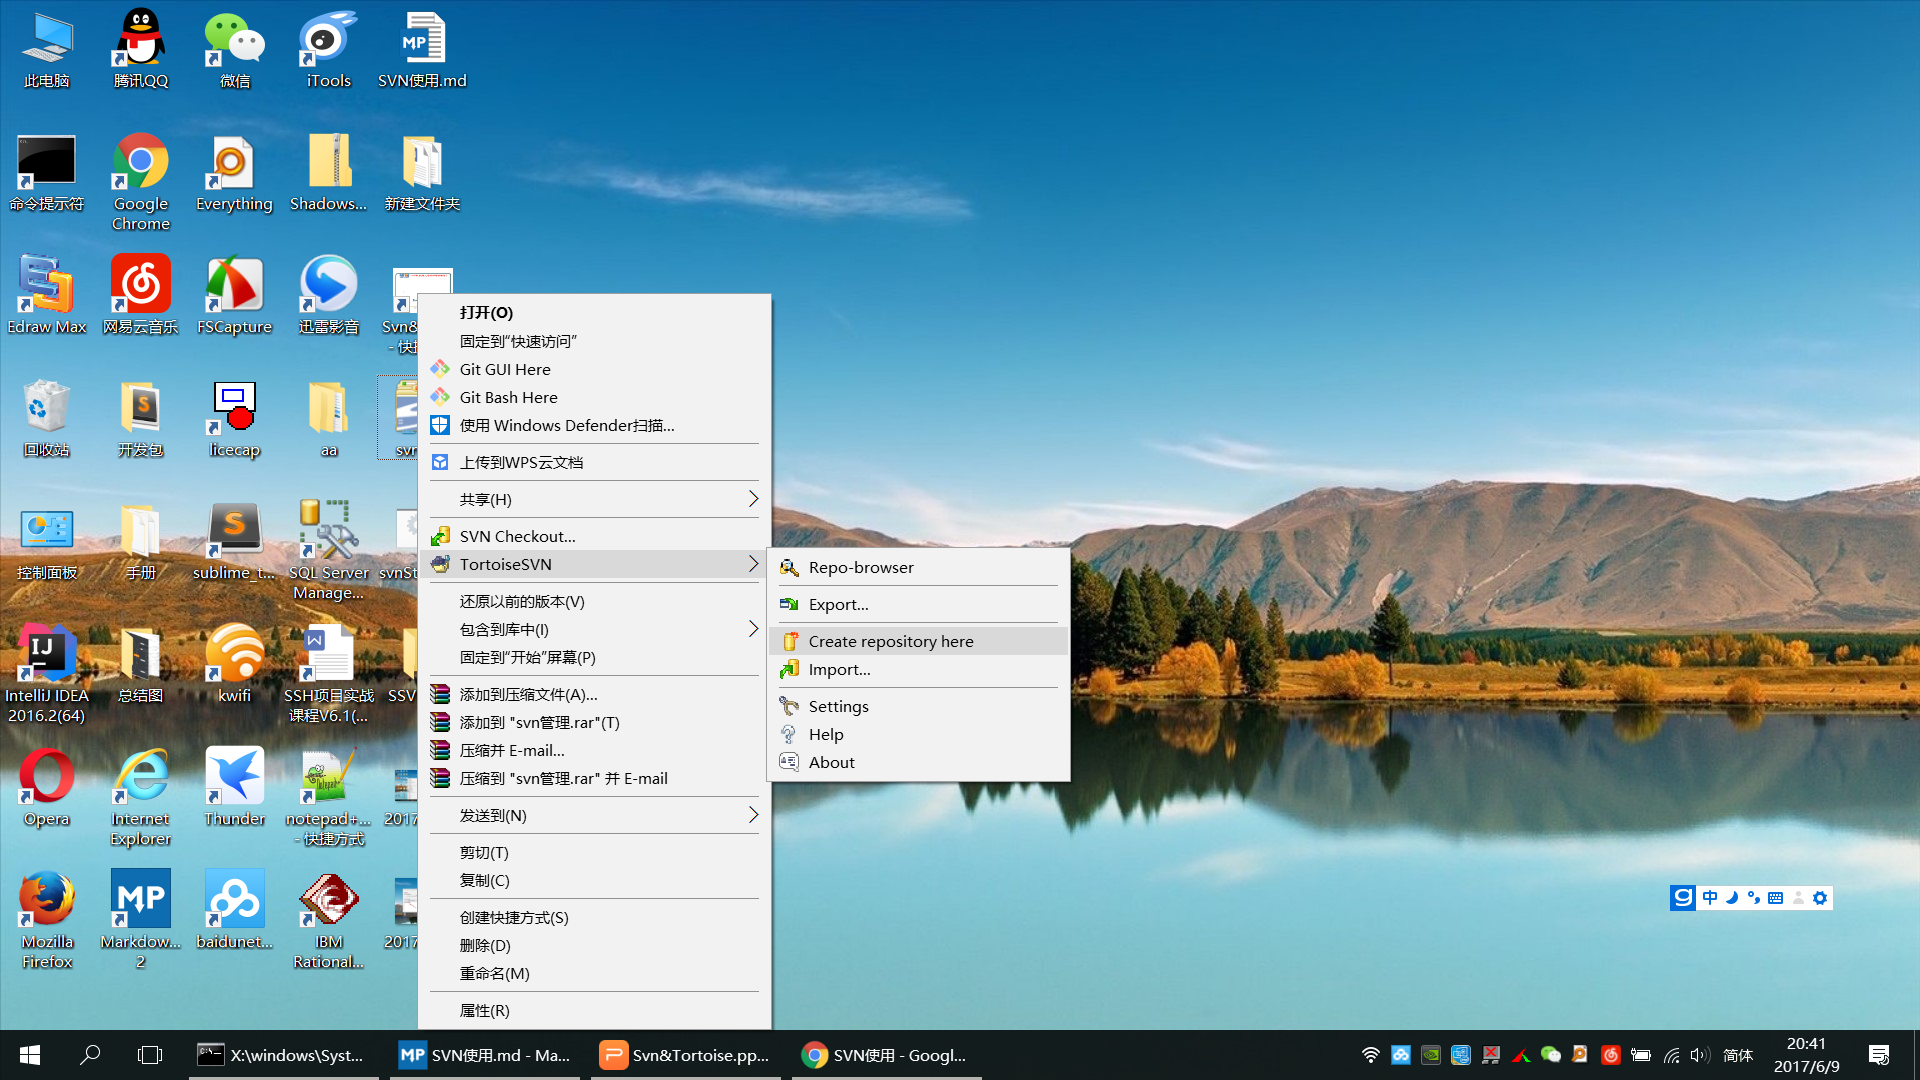Screen dimensions: 1920x1080
Task: Launch Internet Explorer shortcut
Action: pyautogui.click(x=141, y=798)
